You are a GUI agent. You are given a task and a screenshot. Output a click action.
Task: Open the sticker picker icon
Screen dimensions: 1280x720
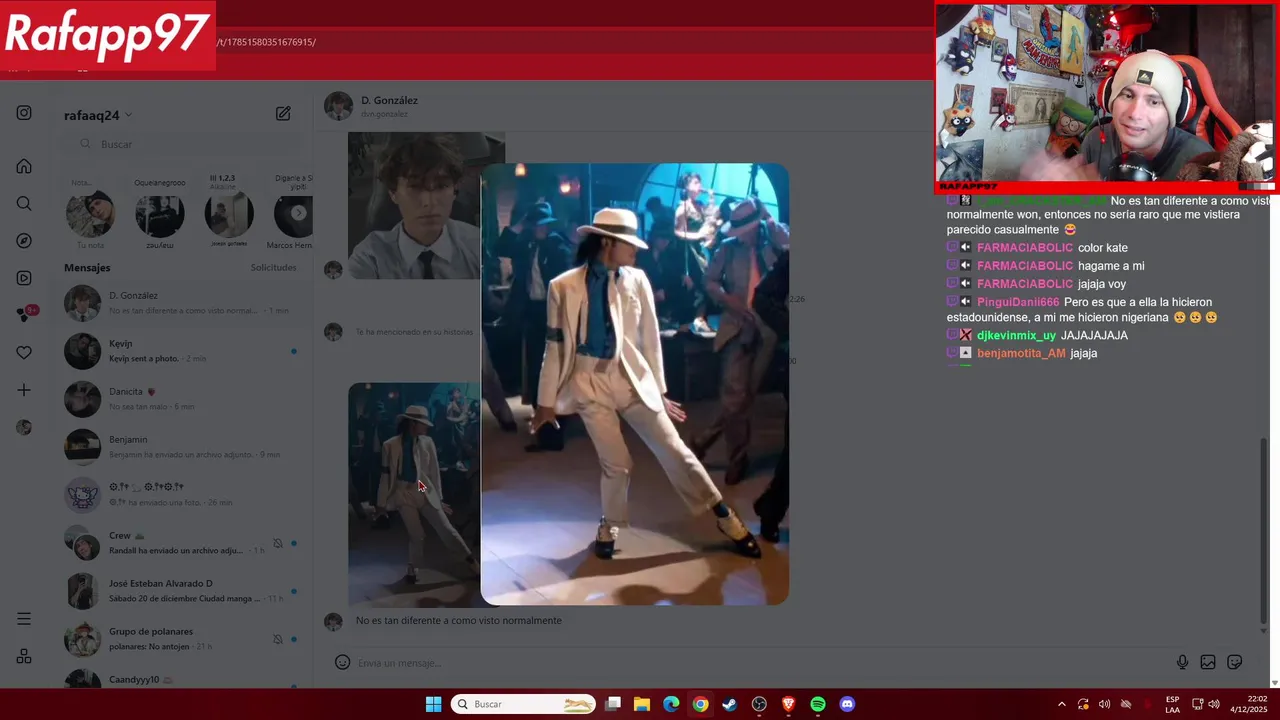pyautogui.click(x=1235, y=662)
